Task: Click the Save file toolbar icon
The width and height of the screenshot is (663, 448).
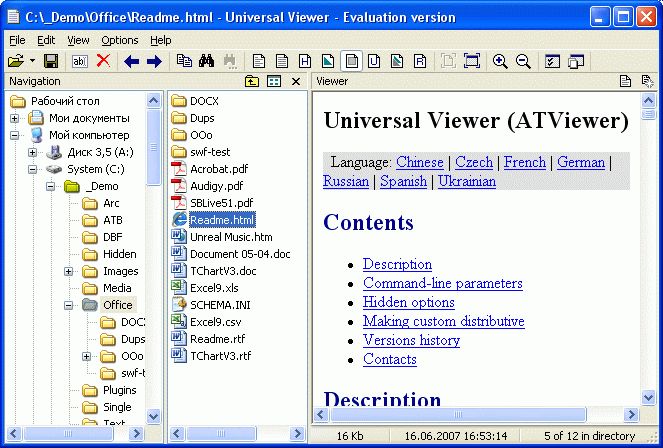Action: coord(50,62)
